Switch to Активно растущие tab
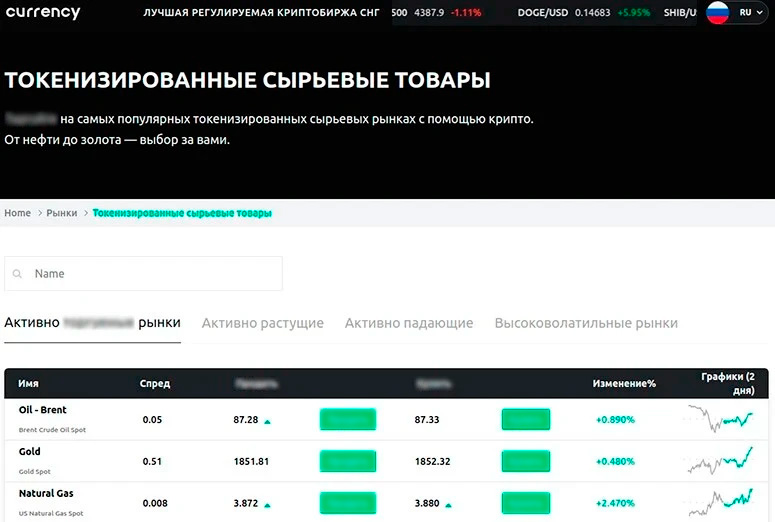 [x=262, y=323]
